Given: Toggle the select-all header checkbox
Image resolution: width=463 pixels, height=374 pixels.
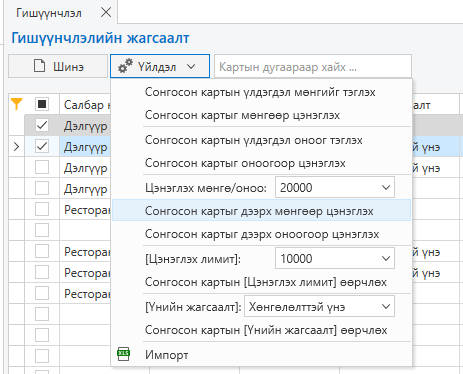Looking at the screenshot, I should click(42, 104).
